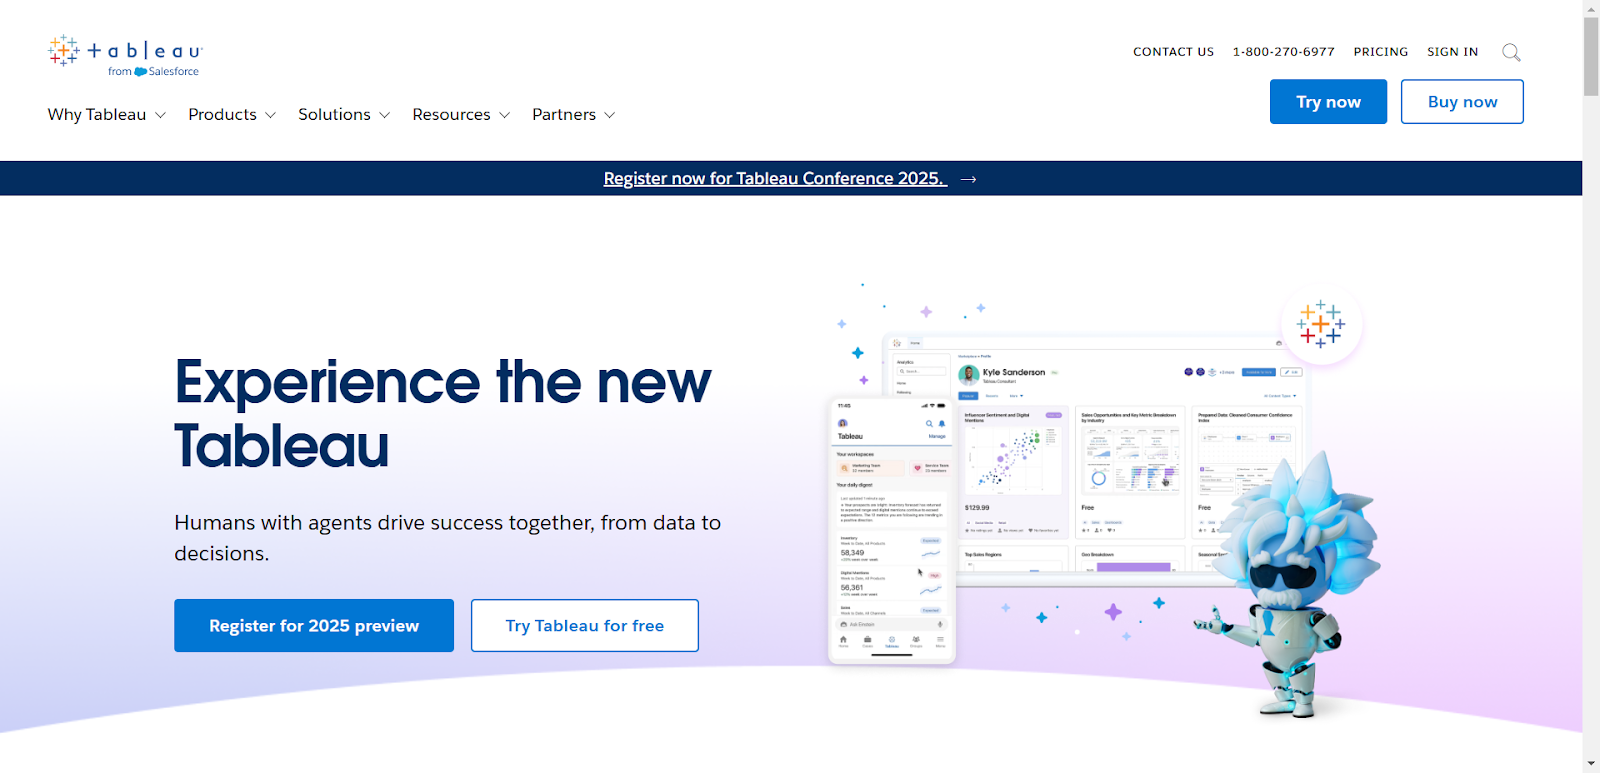The height and width of the screenshot is (773, 1600).
Task: Open Register now for Tableau Conference 2025
Action: point(775,178)
